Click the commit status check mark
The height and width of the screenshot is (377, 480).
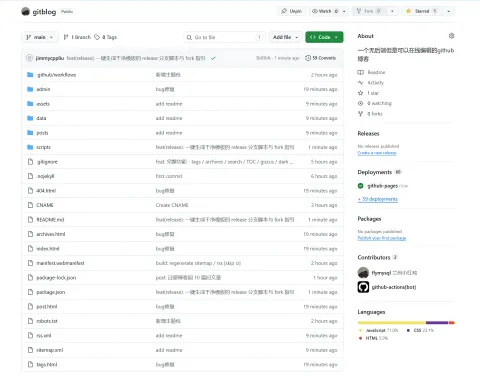click(213, 58)
